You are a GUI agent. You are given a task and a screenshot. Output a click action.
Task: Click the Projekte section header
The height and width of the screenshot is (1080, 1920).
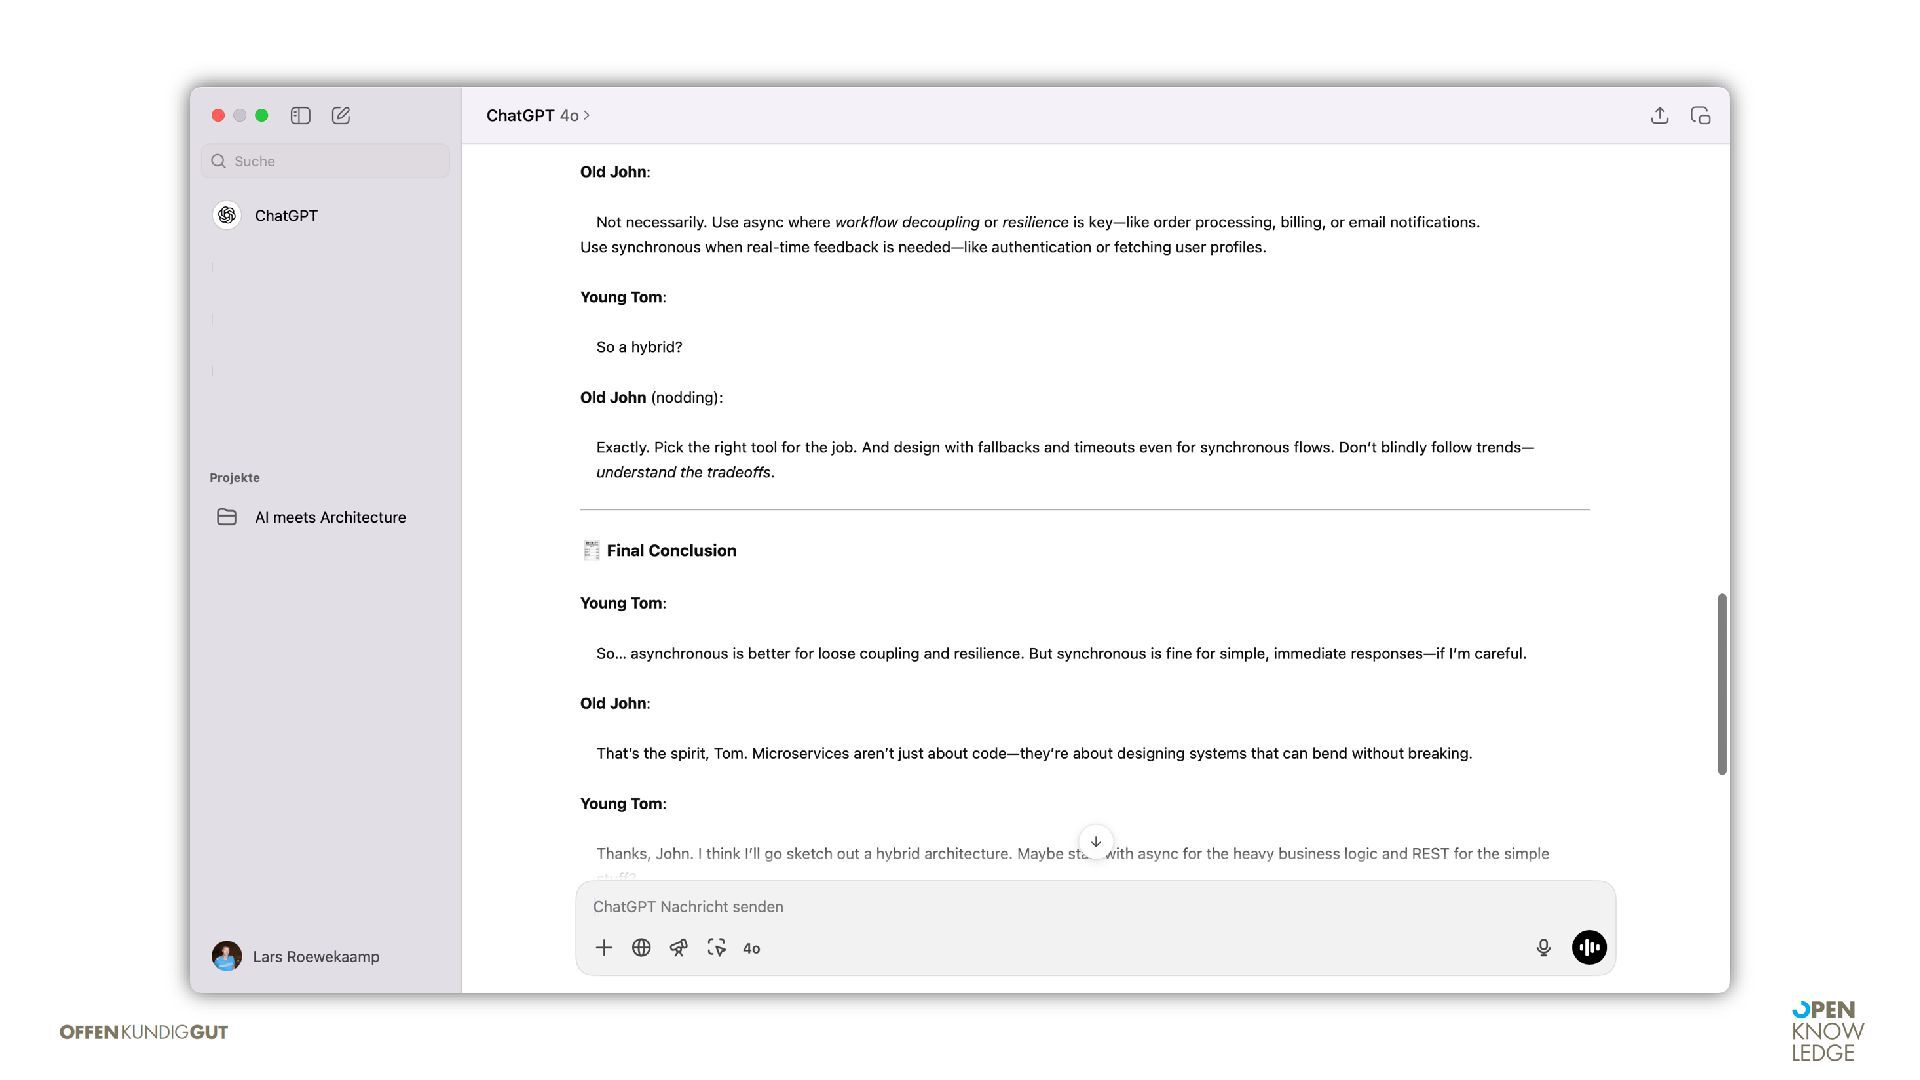pyautogui.click(x=234, y=478)
